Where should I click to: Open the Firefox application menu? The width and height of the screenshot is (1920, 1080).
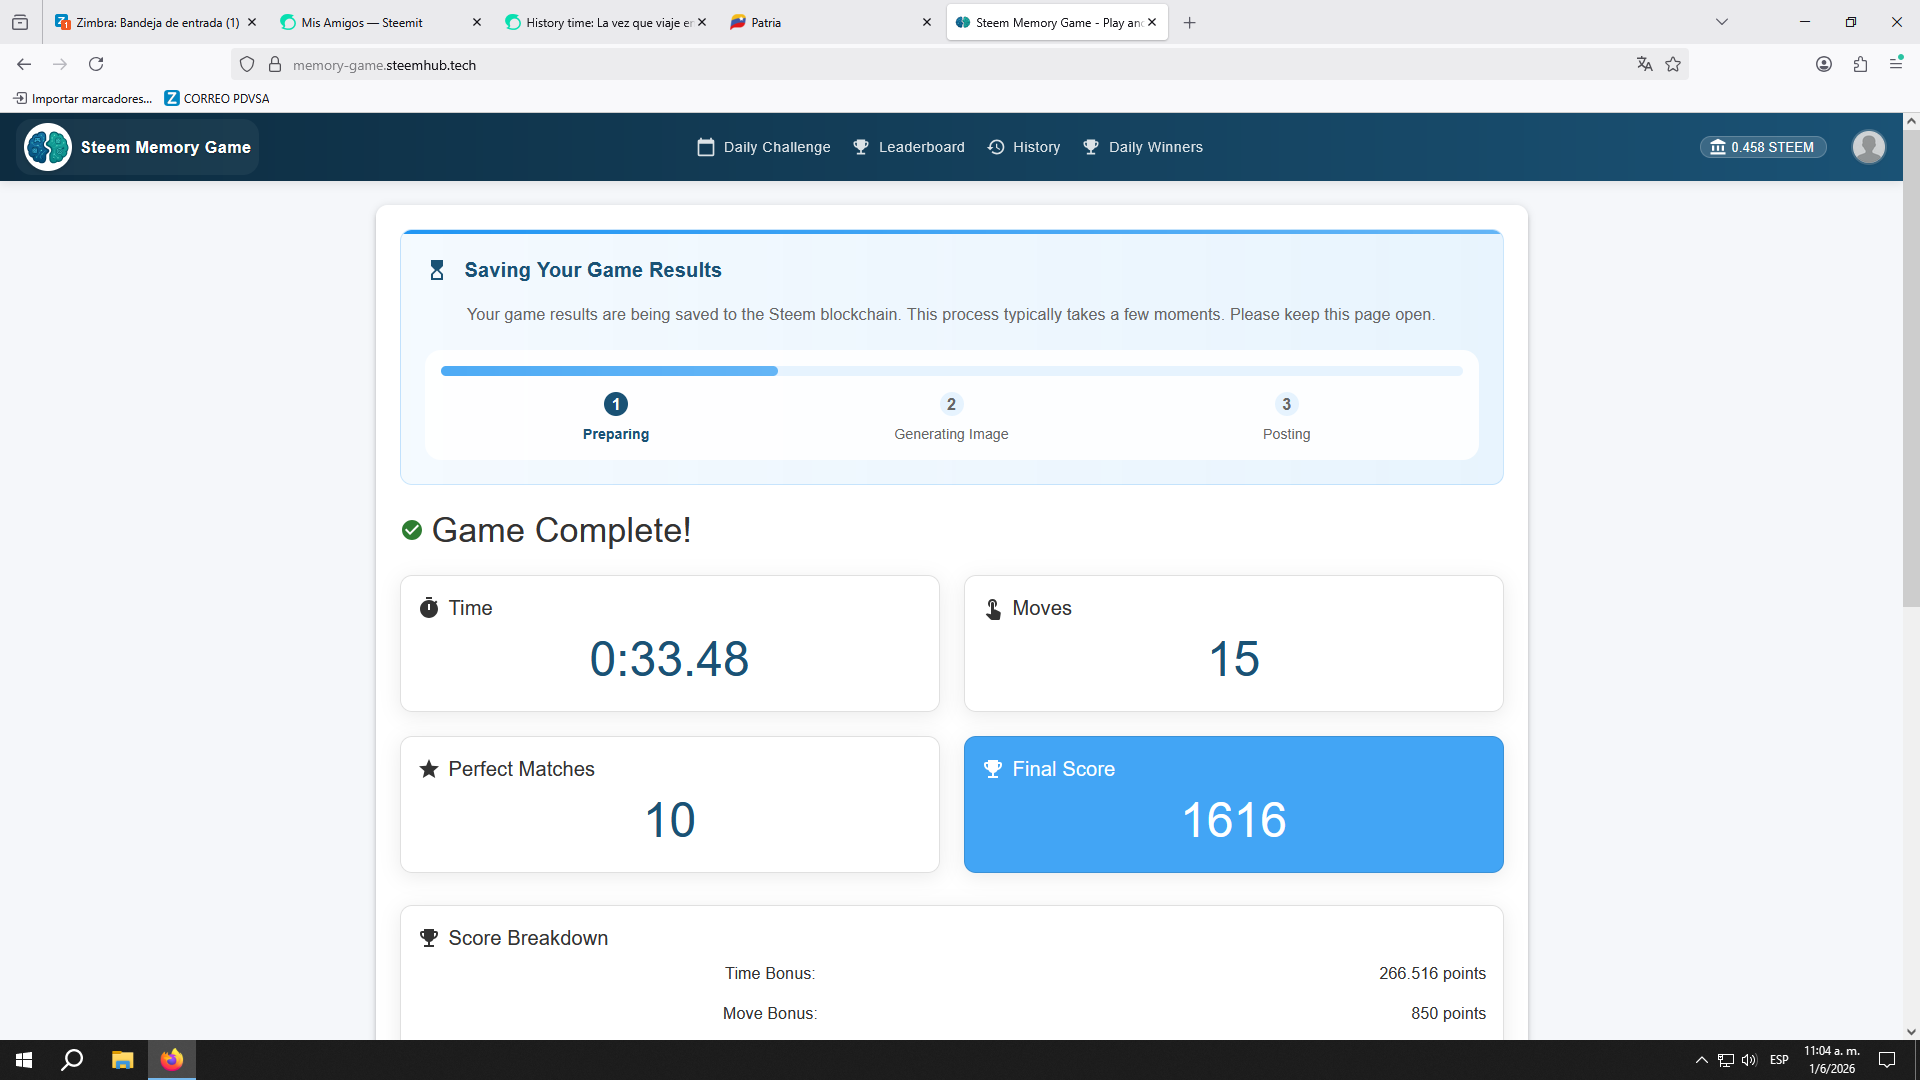click(x=1896, y=64)
